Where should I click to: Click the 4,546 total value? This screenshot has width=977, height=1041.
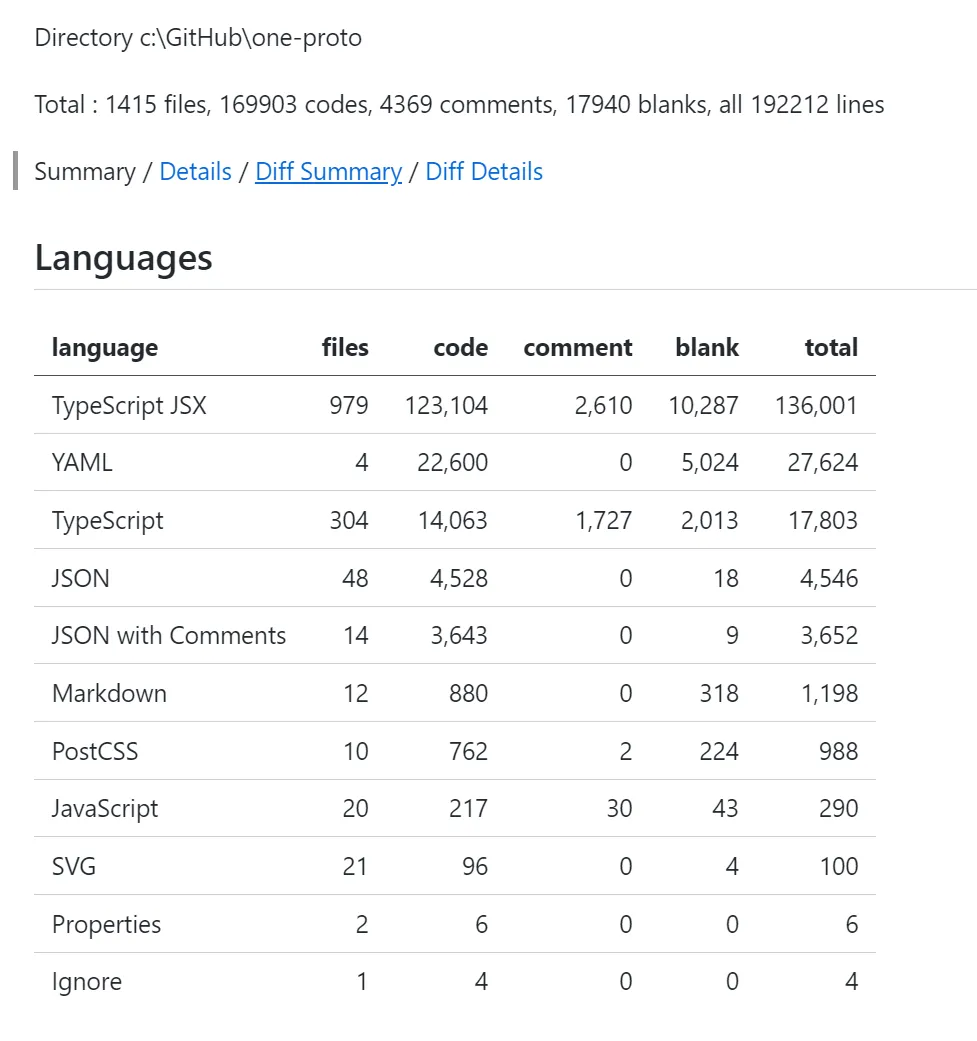tap(829, 578)
